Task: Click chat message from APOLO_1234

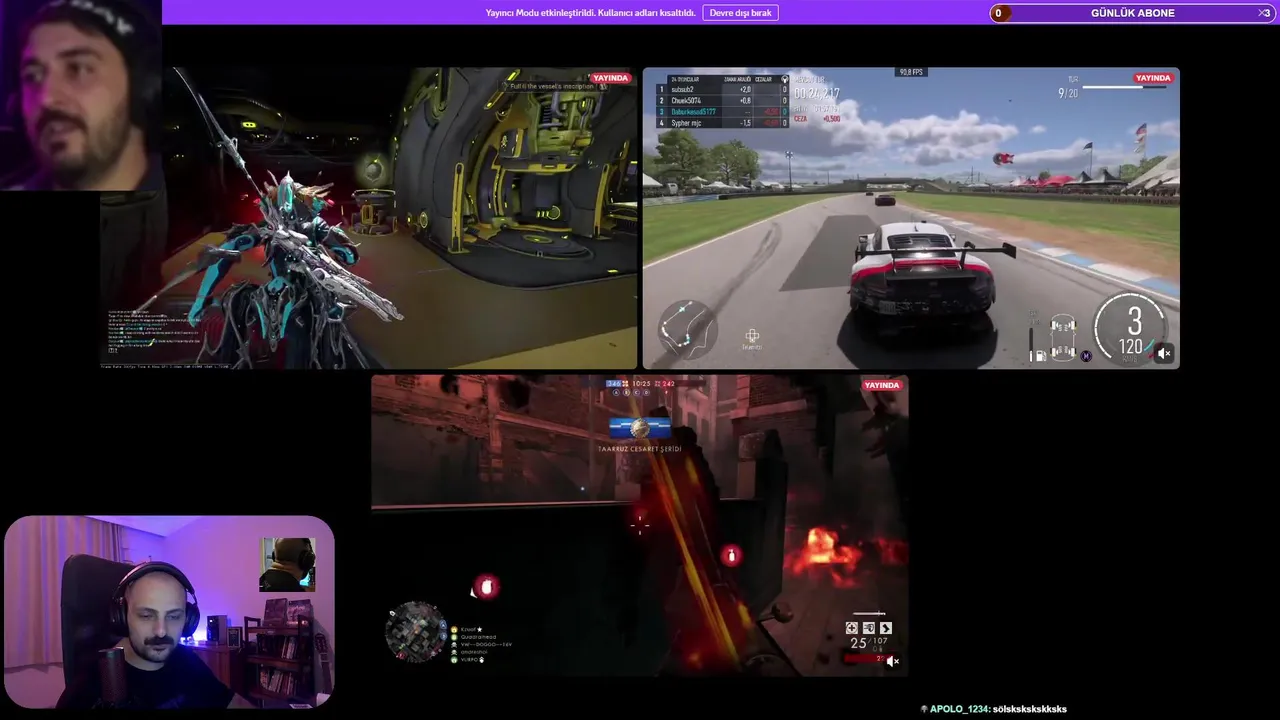Action: [993, 709]
